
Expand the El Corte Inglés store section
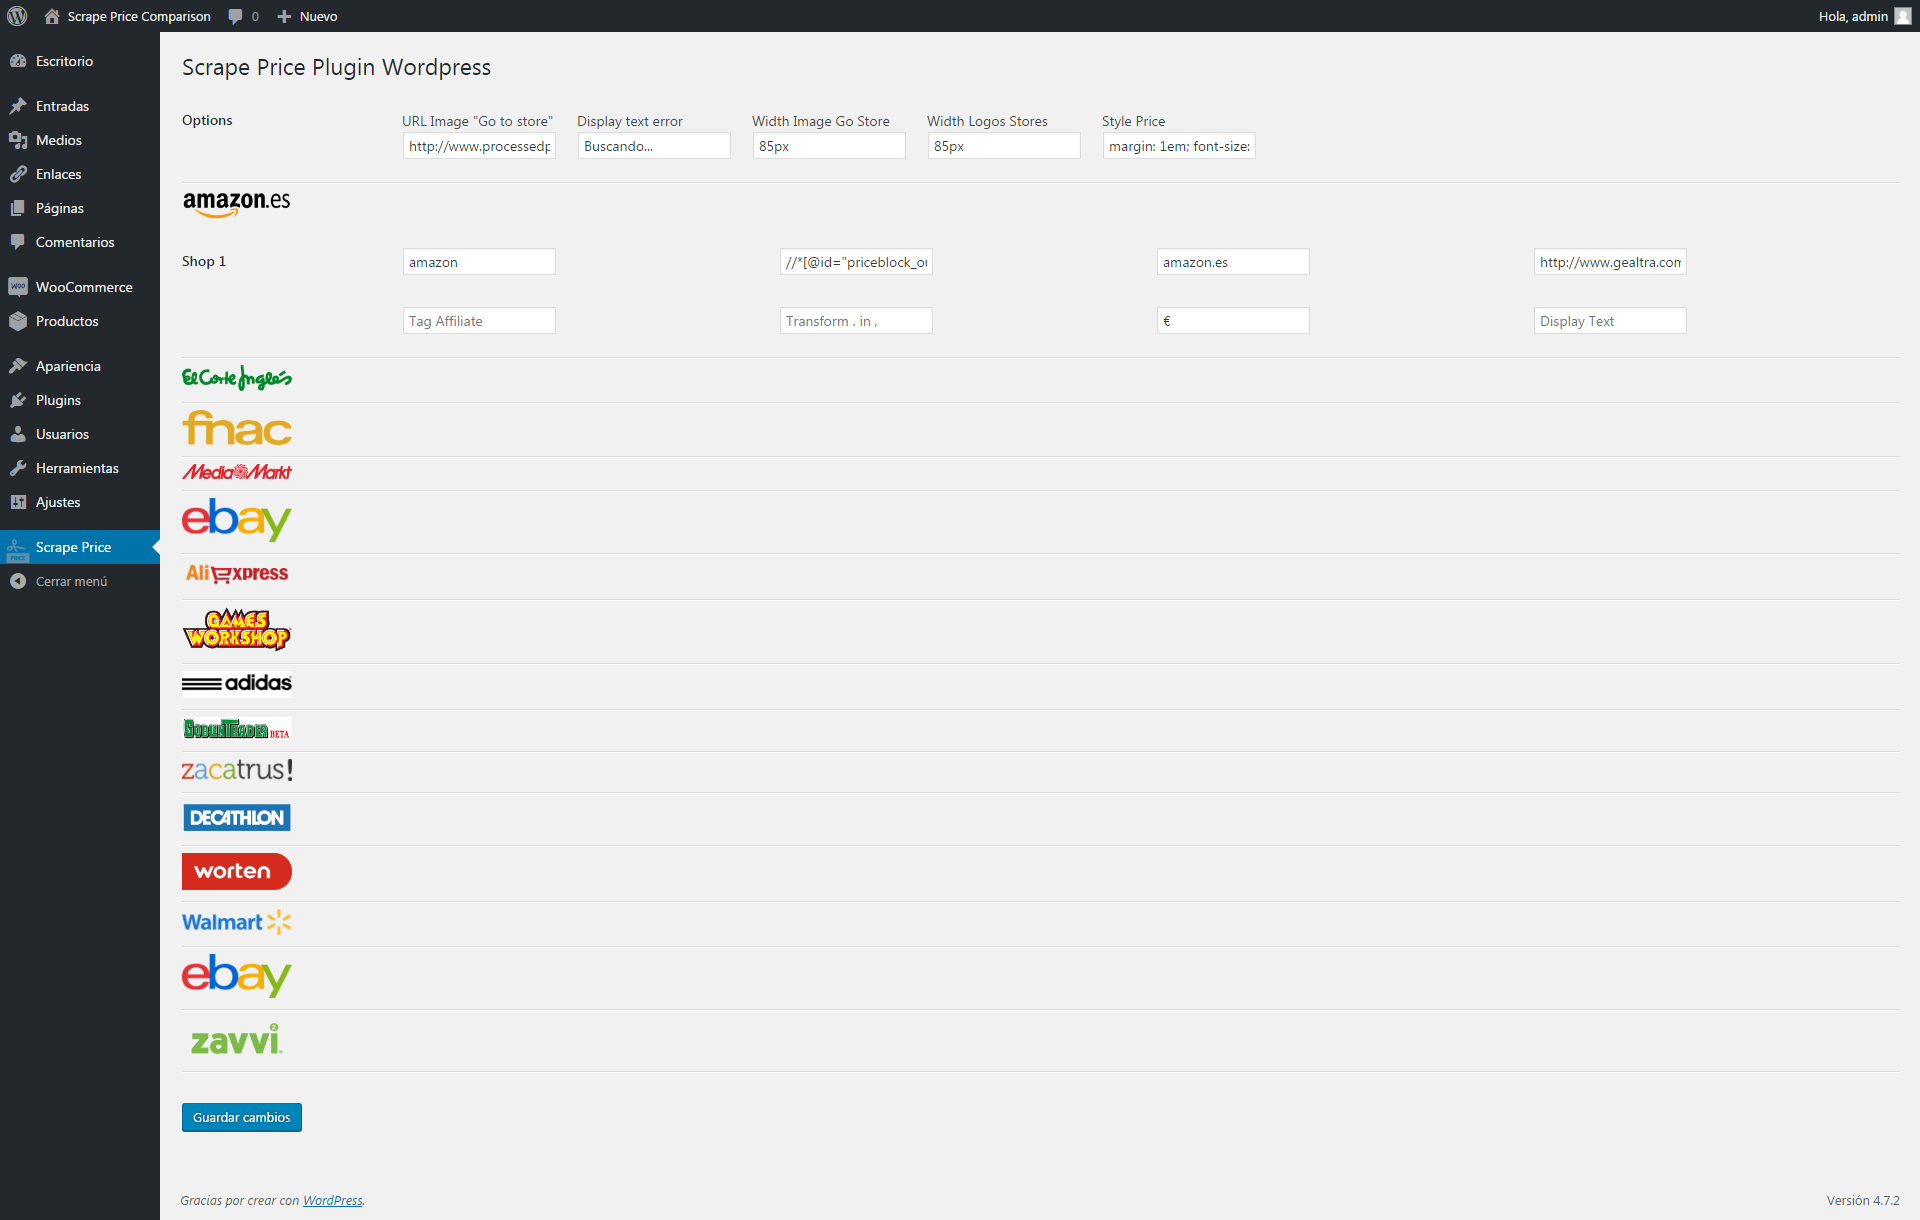pyautogui.click(x=237, y=378)
